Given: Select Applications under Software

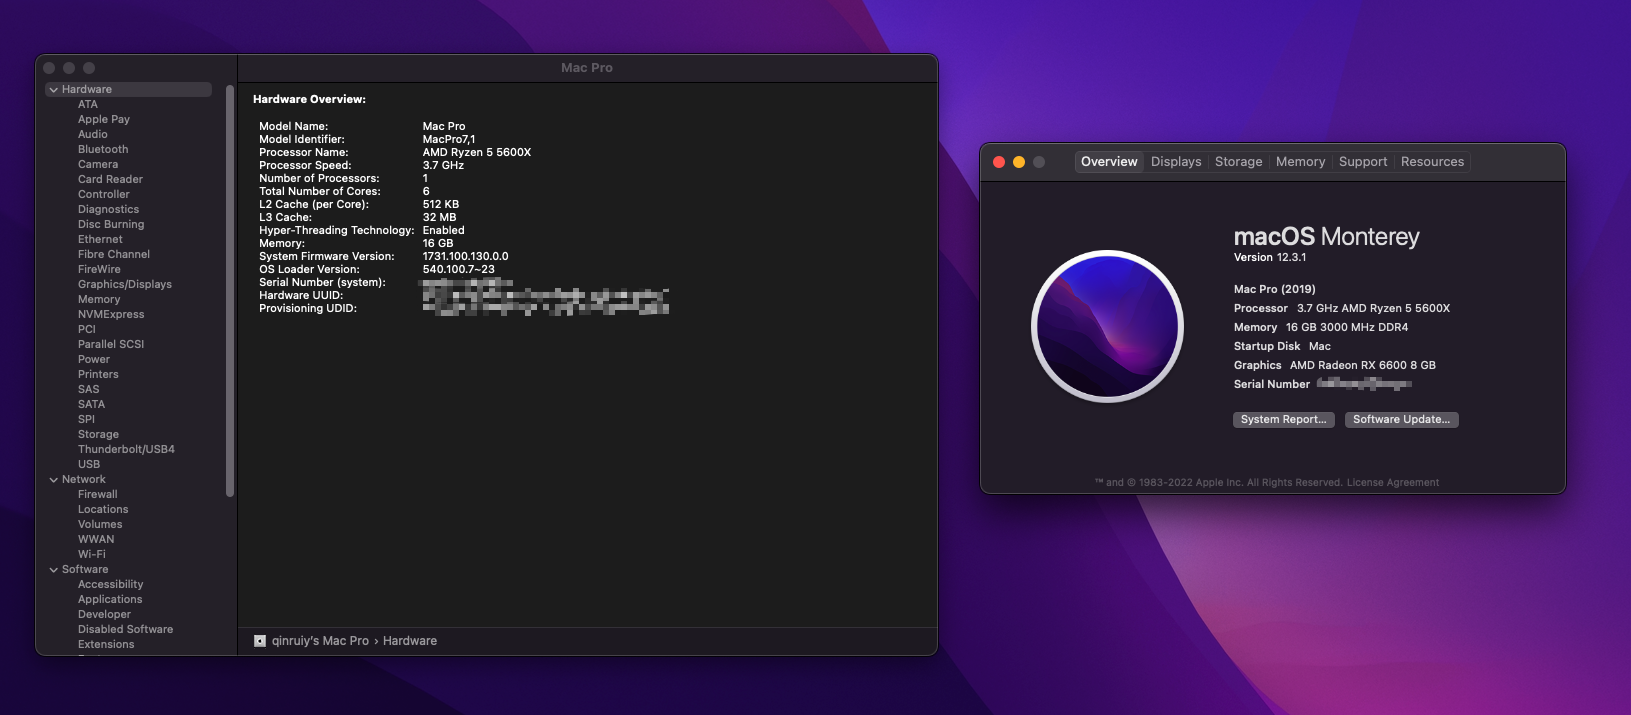Looking at the screenshot, I should click(x=110, y=600).
